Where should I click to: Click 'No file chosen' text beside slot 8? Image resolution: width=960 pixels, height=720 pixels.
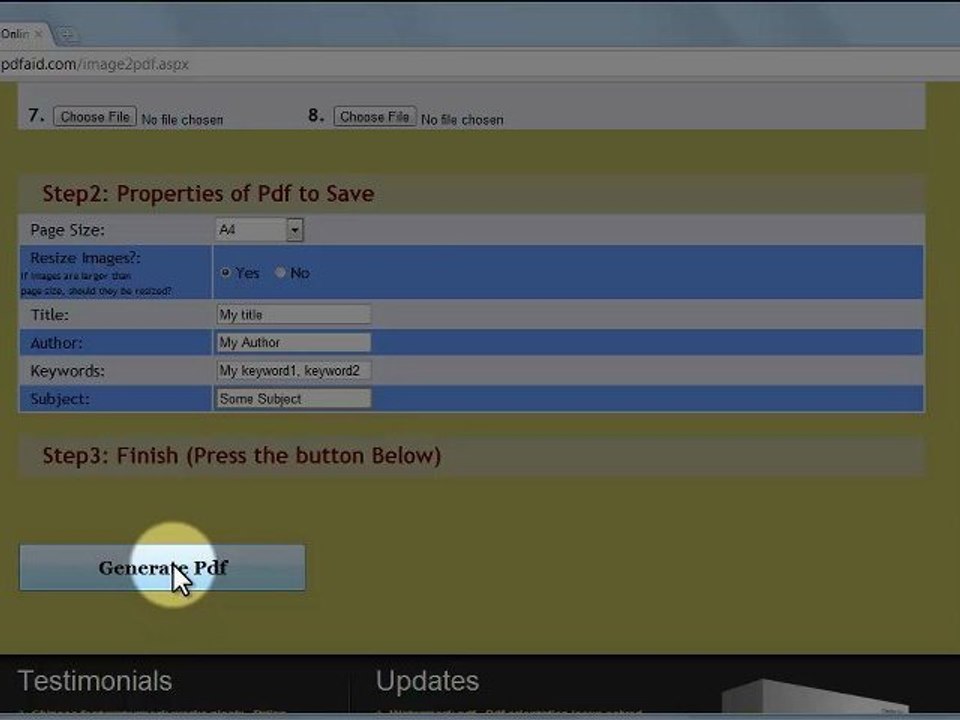[x=462, y=120]
